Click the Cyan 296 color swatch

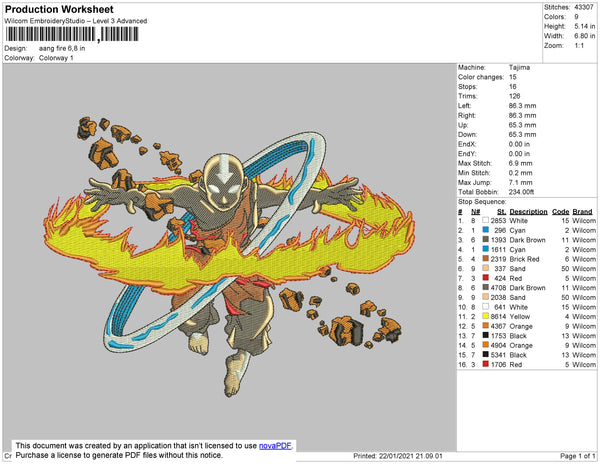tap(486, 230)
